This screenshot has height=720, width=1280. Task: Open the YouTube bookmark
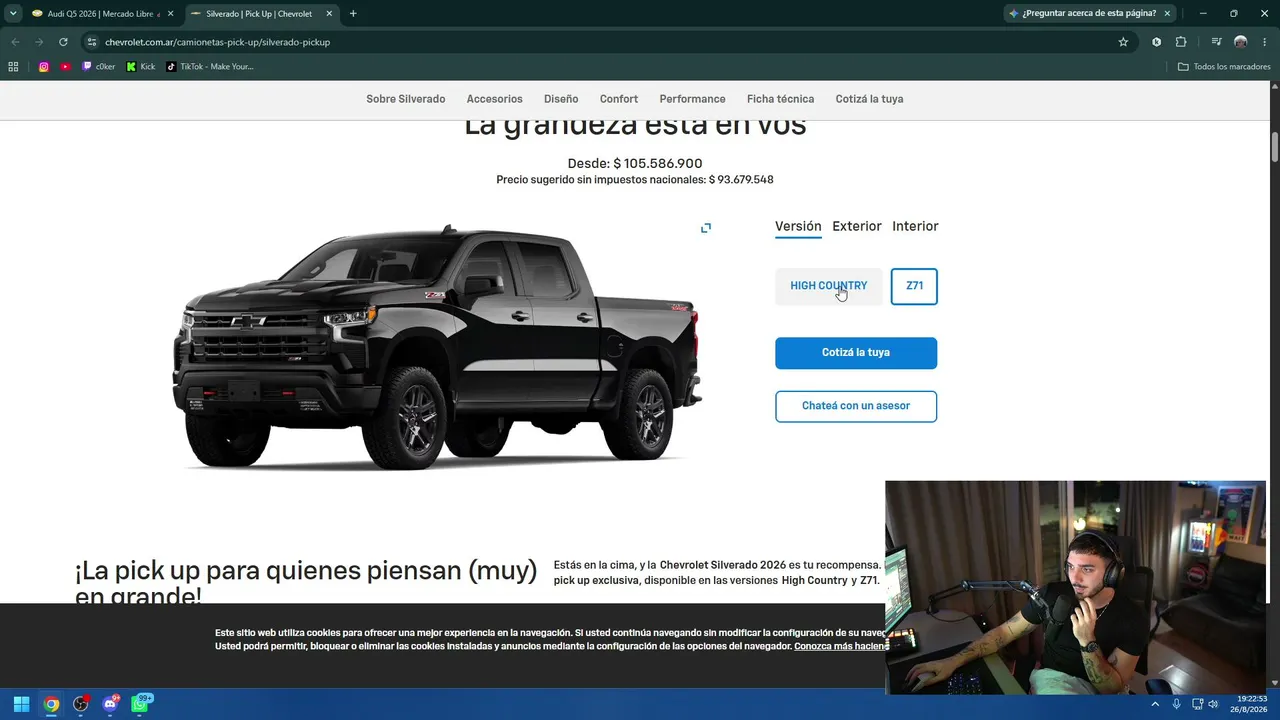click(65, 67)
